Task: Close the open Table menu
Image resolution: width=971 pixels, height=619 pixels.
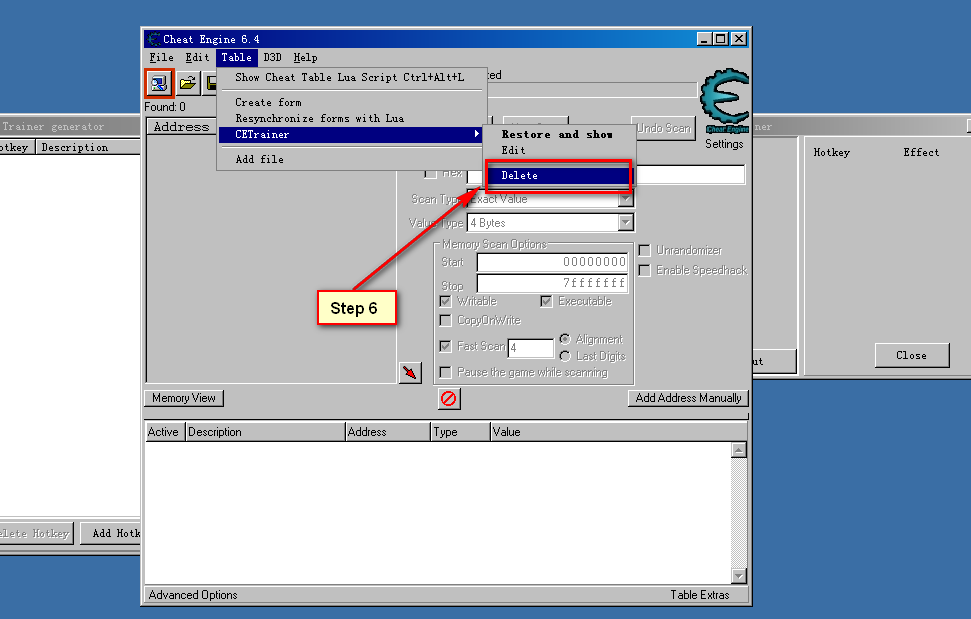Action: point(237,58)
